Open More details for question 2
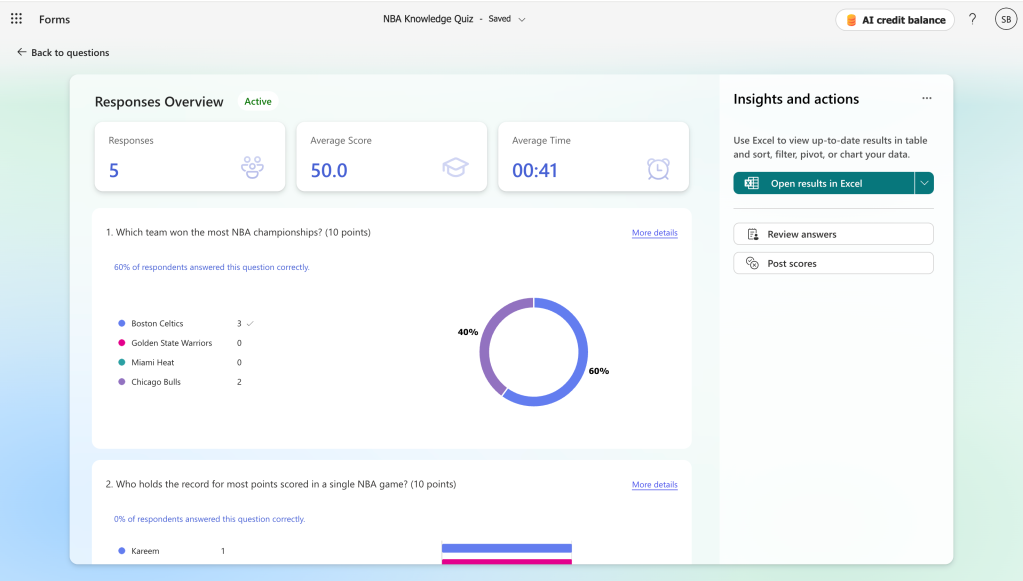This screenshot has width=1023, height=581. [654, 484]
